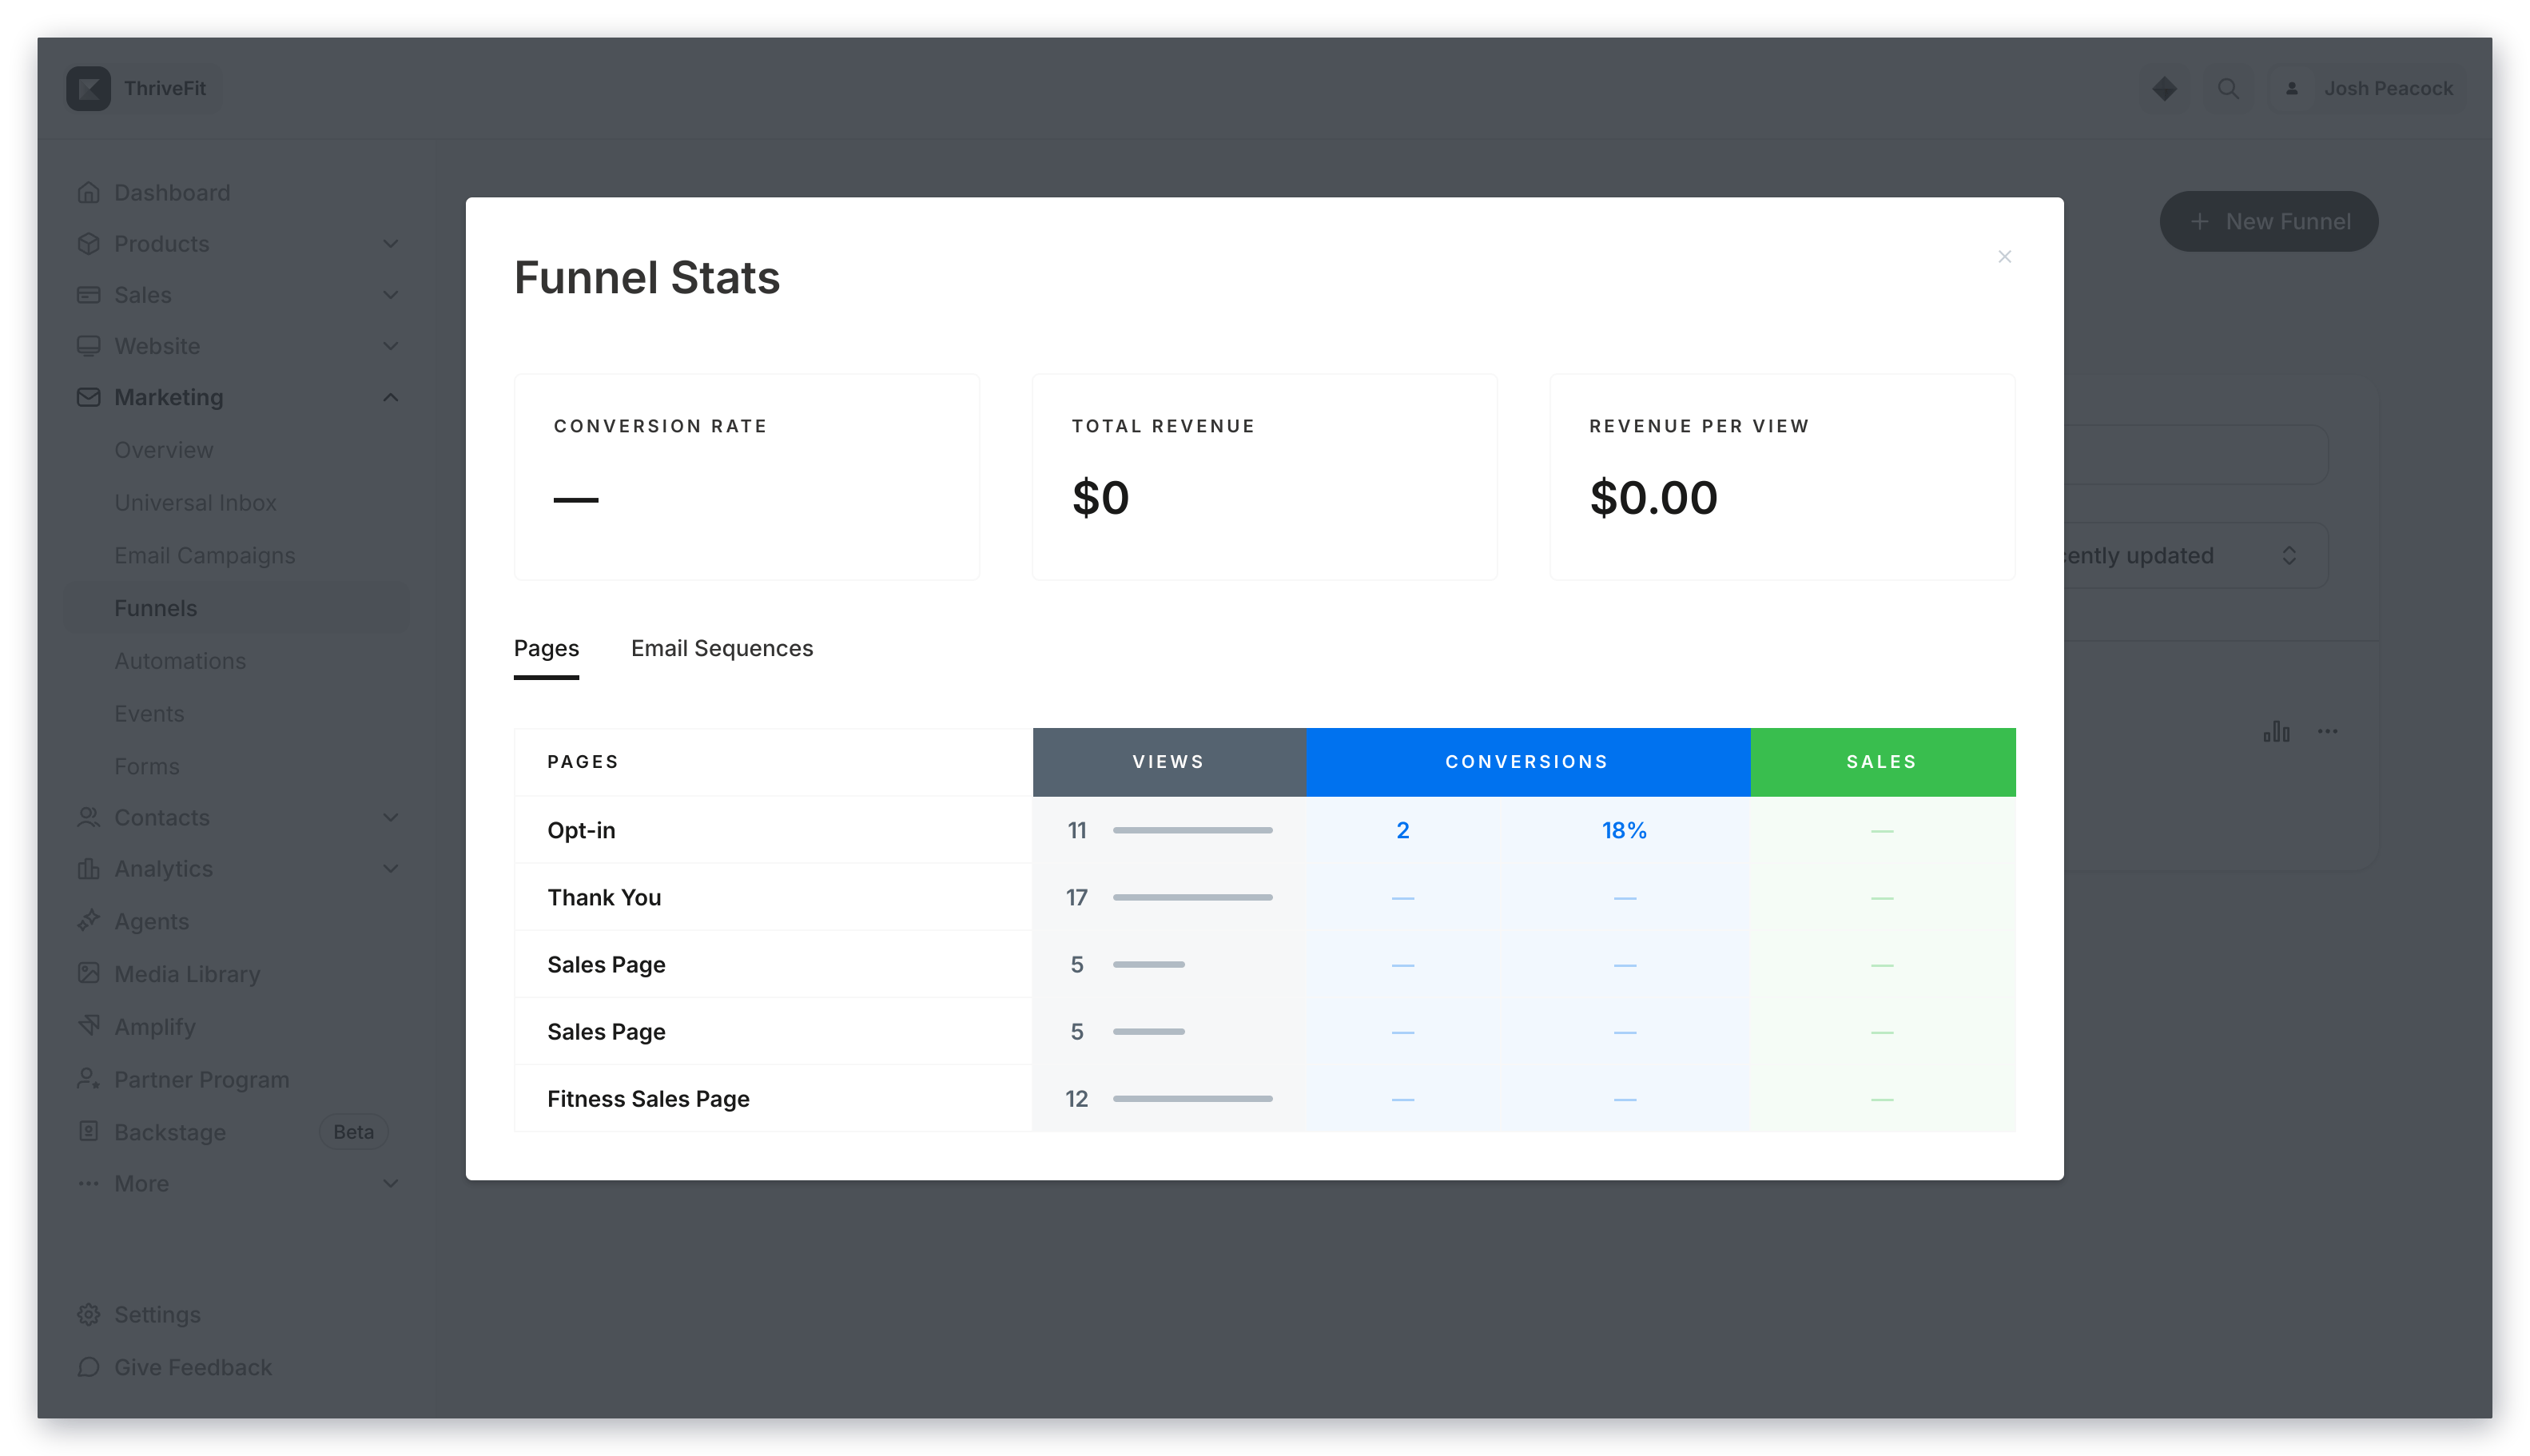This screenshot has width=2530, height=1456.
Task: Open the diamond upgrade icon in header
Action: [x=2164, y=88]
